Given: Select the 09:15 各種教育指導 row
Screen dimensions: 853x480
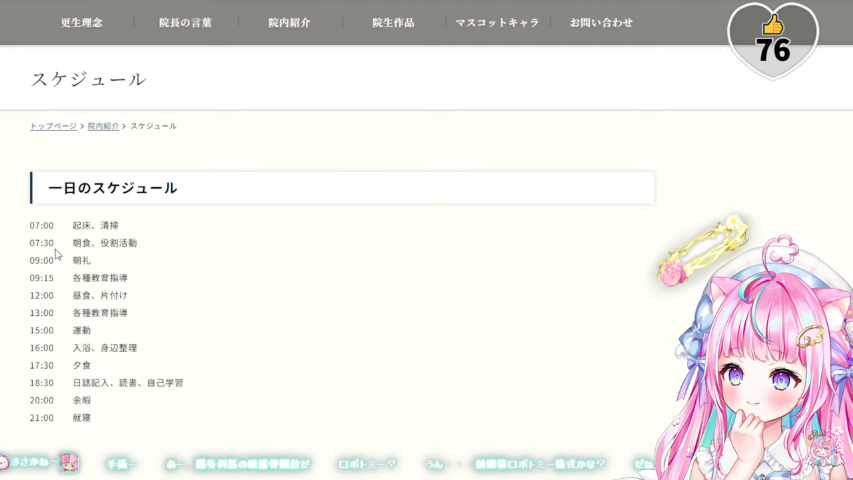Looking at the screenshot, I should pyautogui.click(x=79, y=278).
